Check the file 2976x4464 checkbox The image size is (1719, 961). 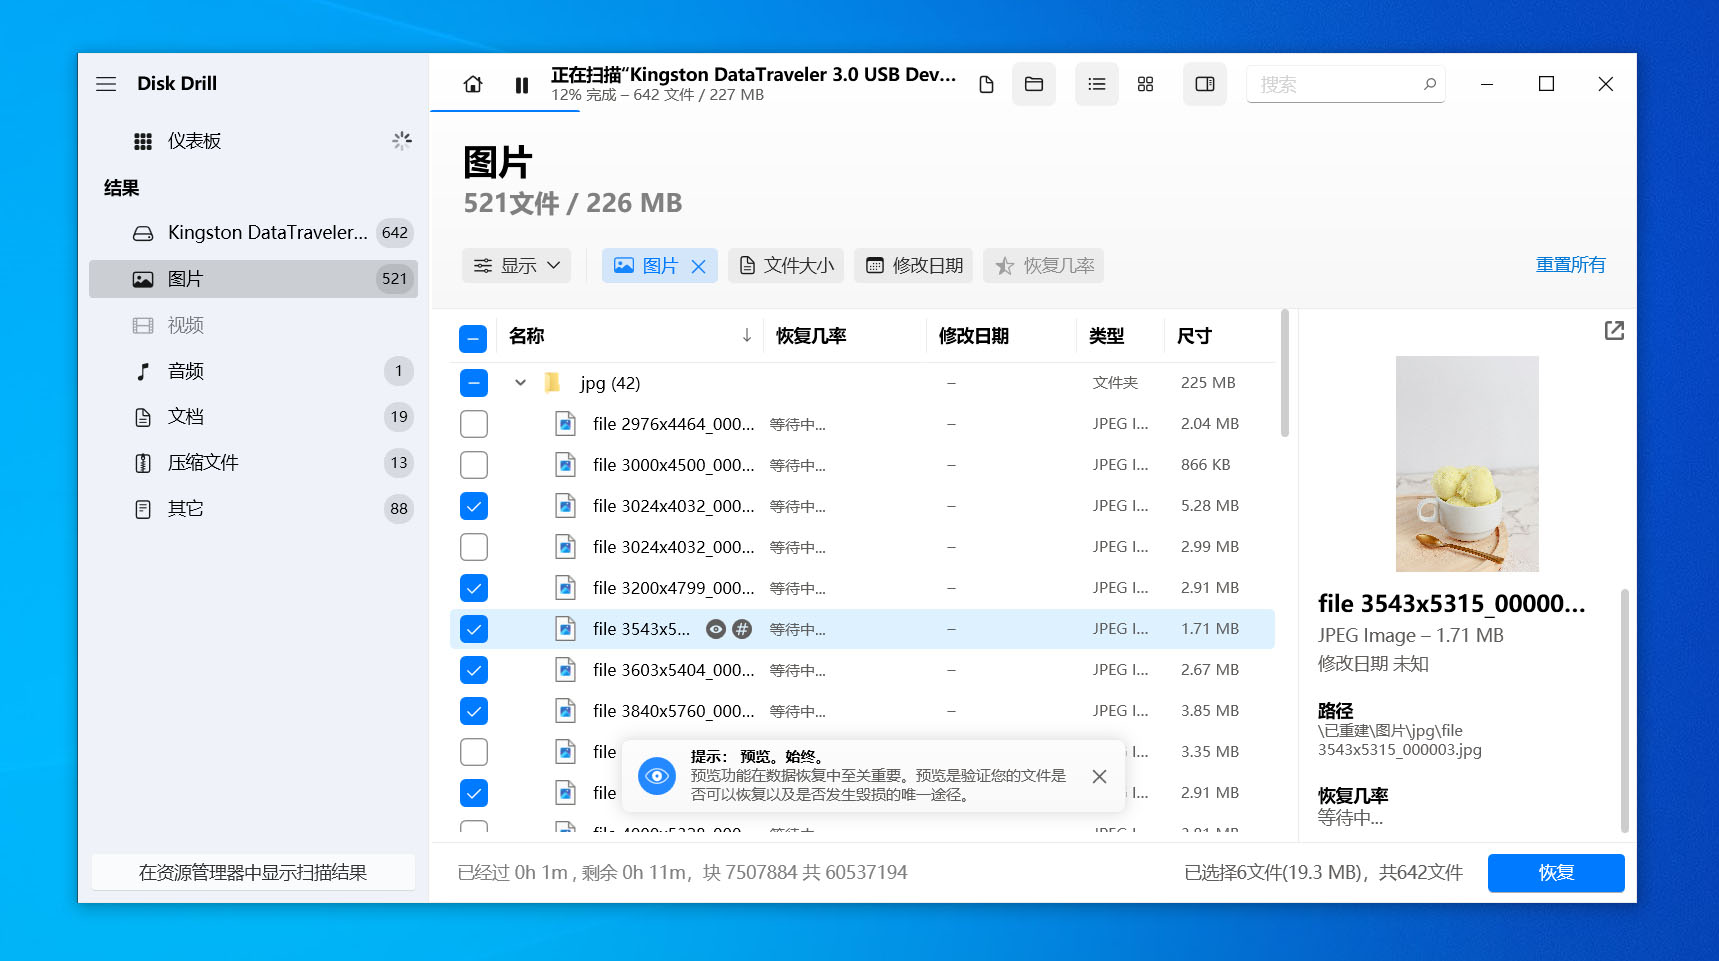point(473,424)
